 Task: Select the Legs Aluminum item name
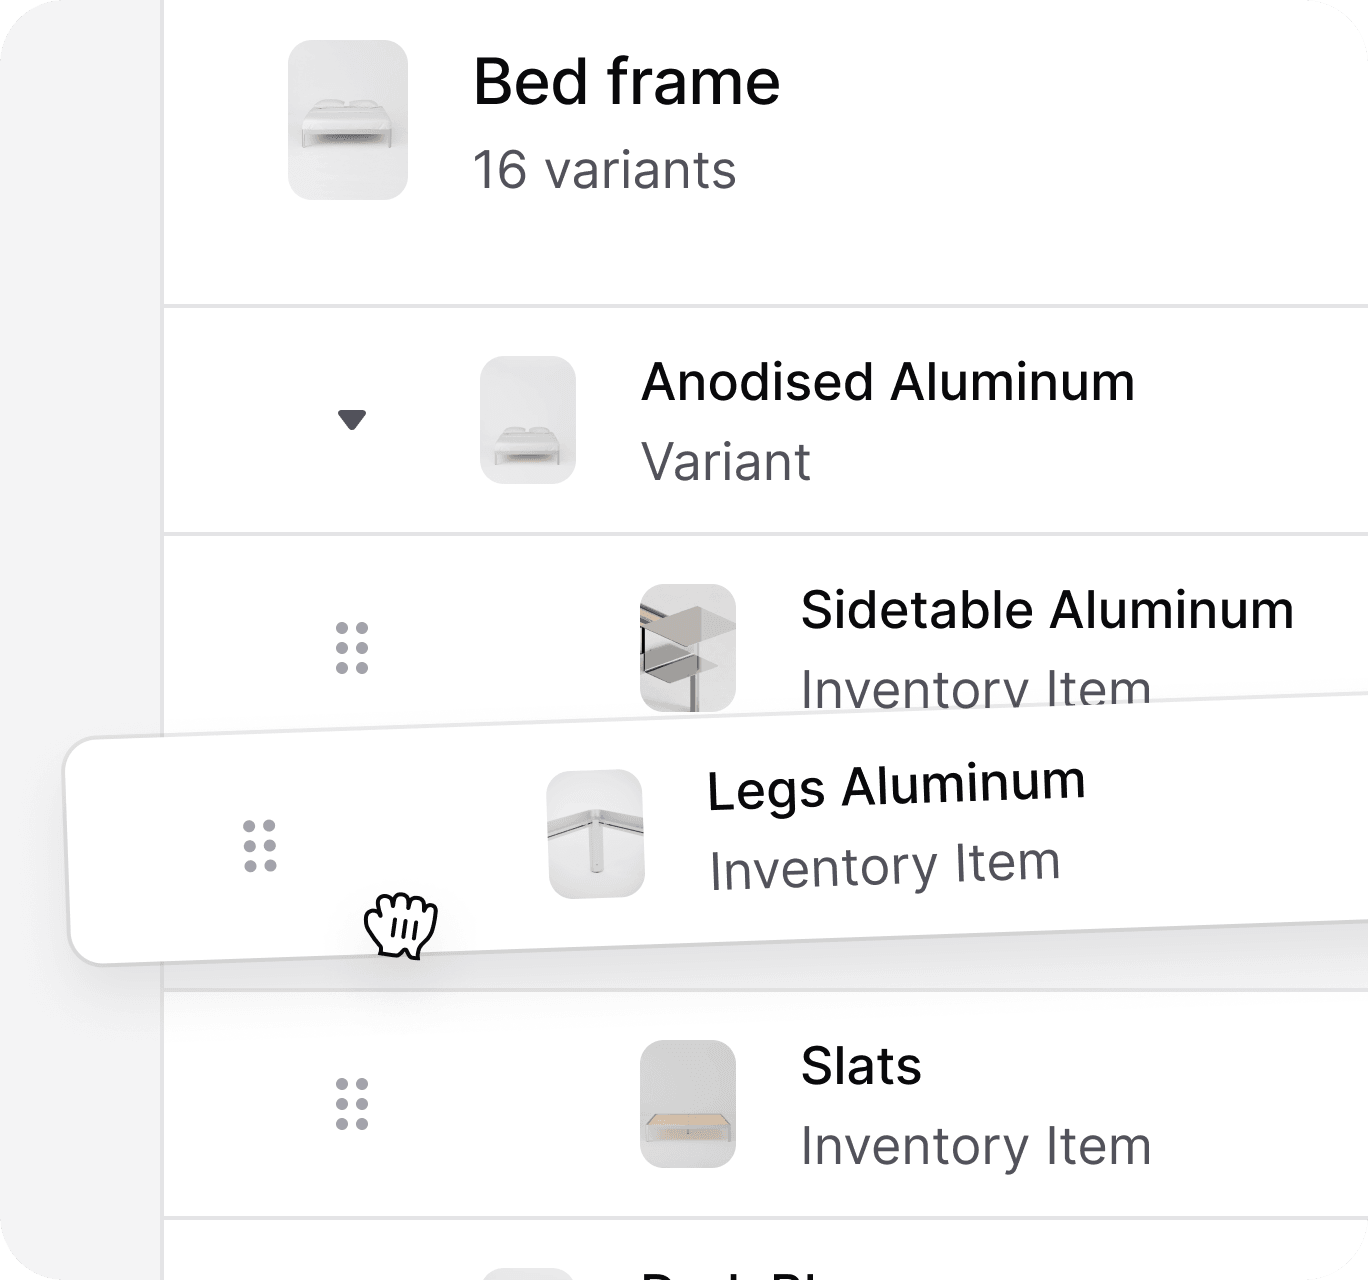[x=896, y=786]
